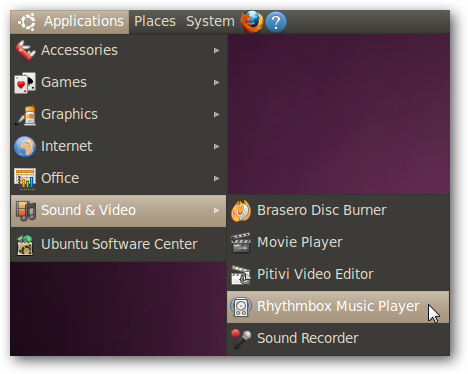Select the Games menu entry text
468x374 pixels.
[x=64, y=82]
